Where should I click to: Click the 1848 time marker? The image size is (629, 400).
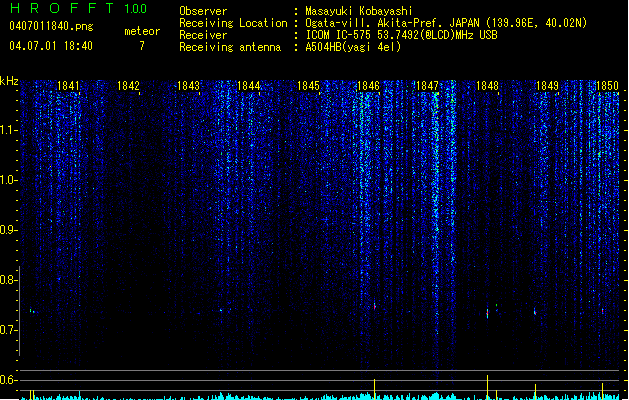[x=487, y=86]
